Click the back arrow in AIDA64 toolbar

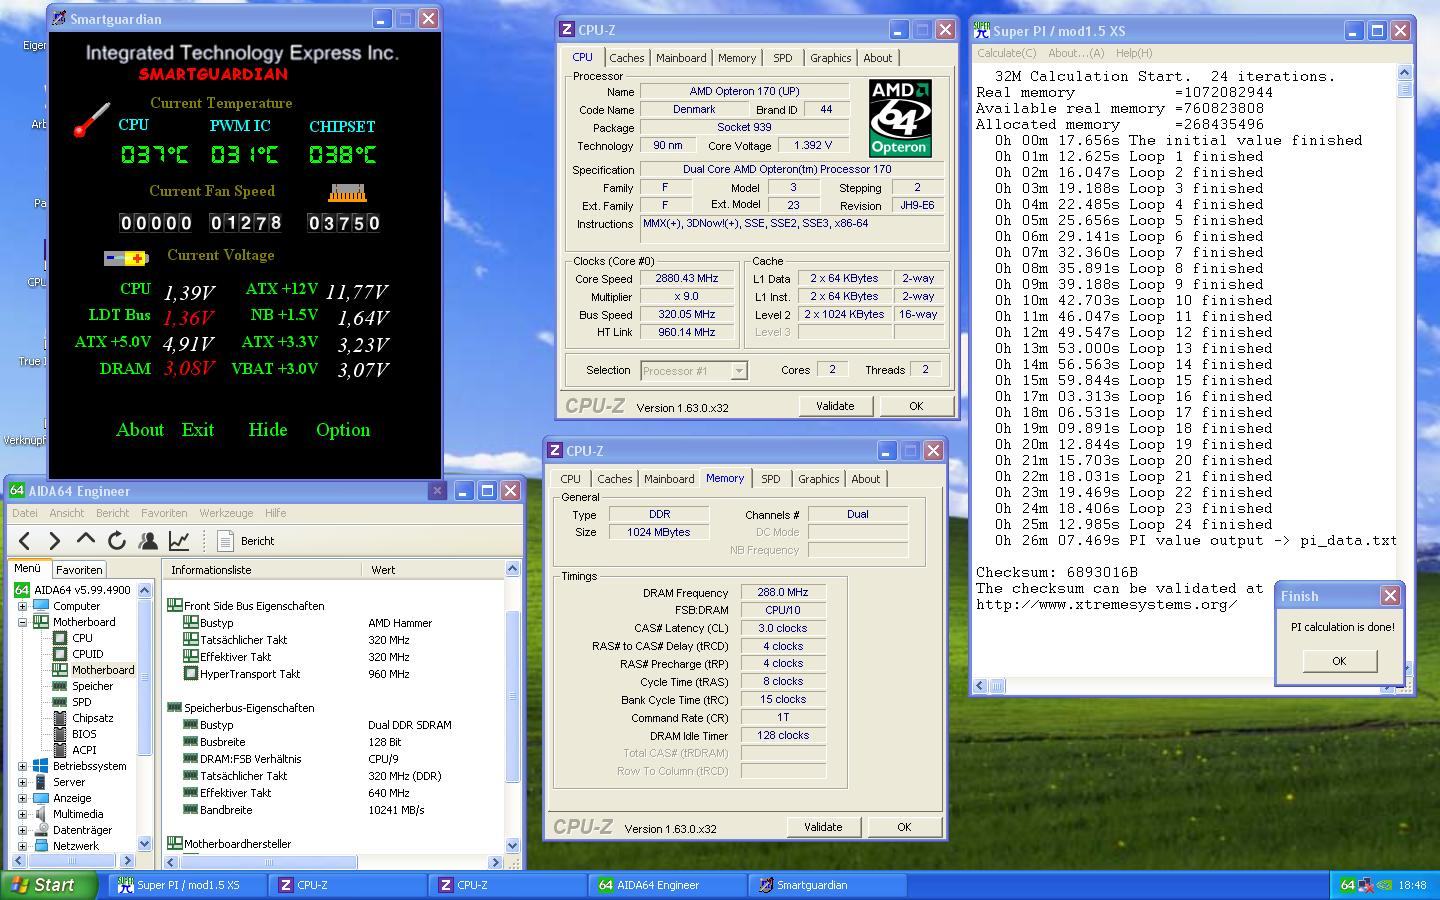pos(25,541)
